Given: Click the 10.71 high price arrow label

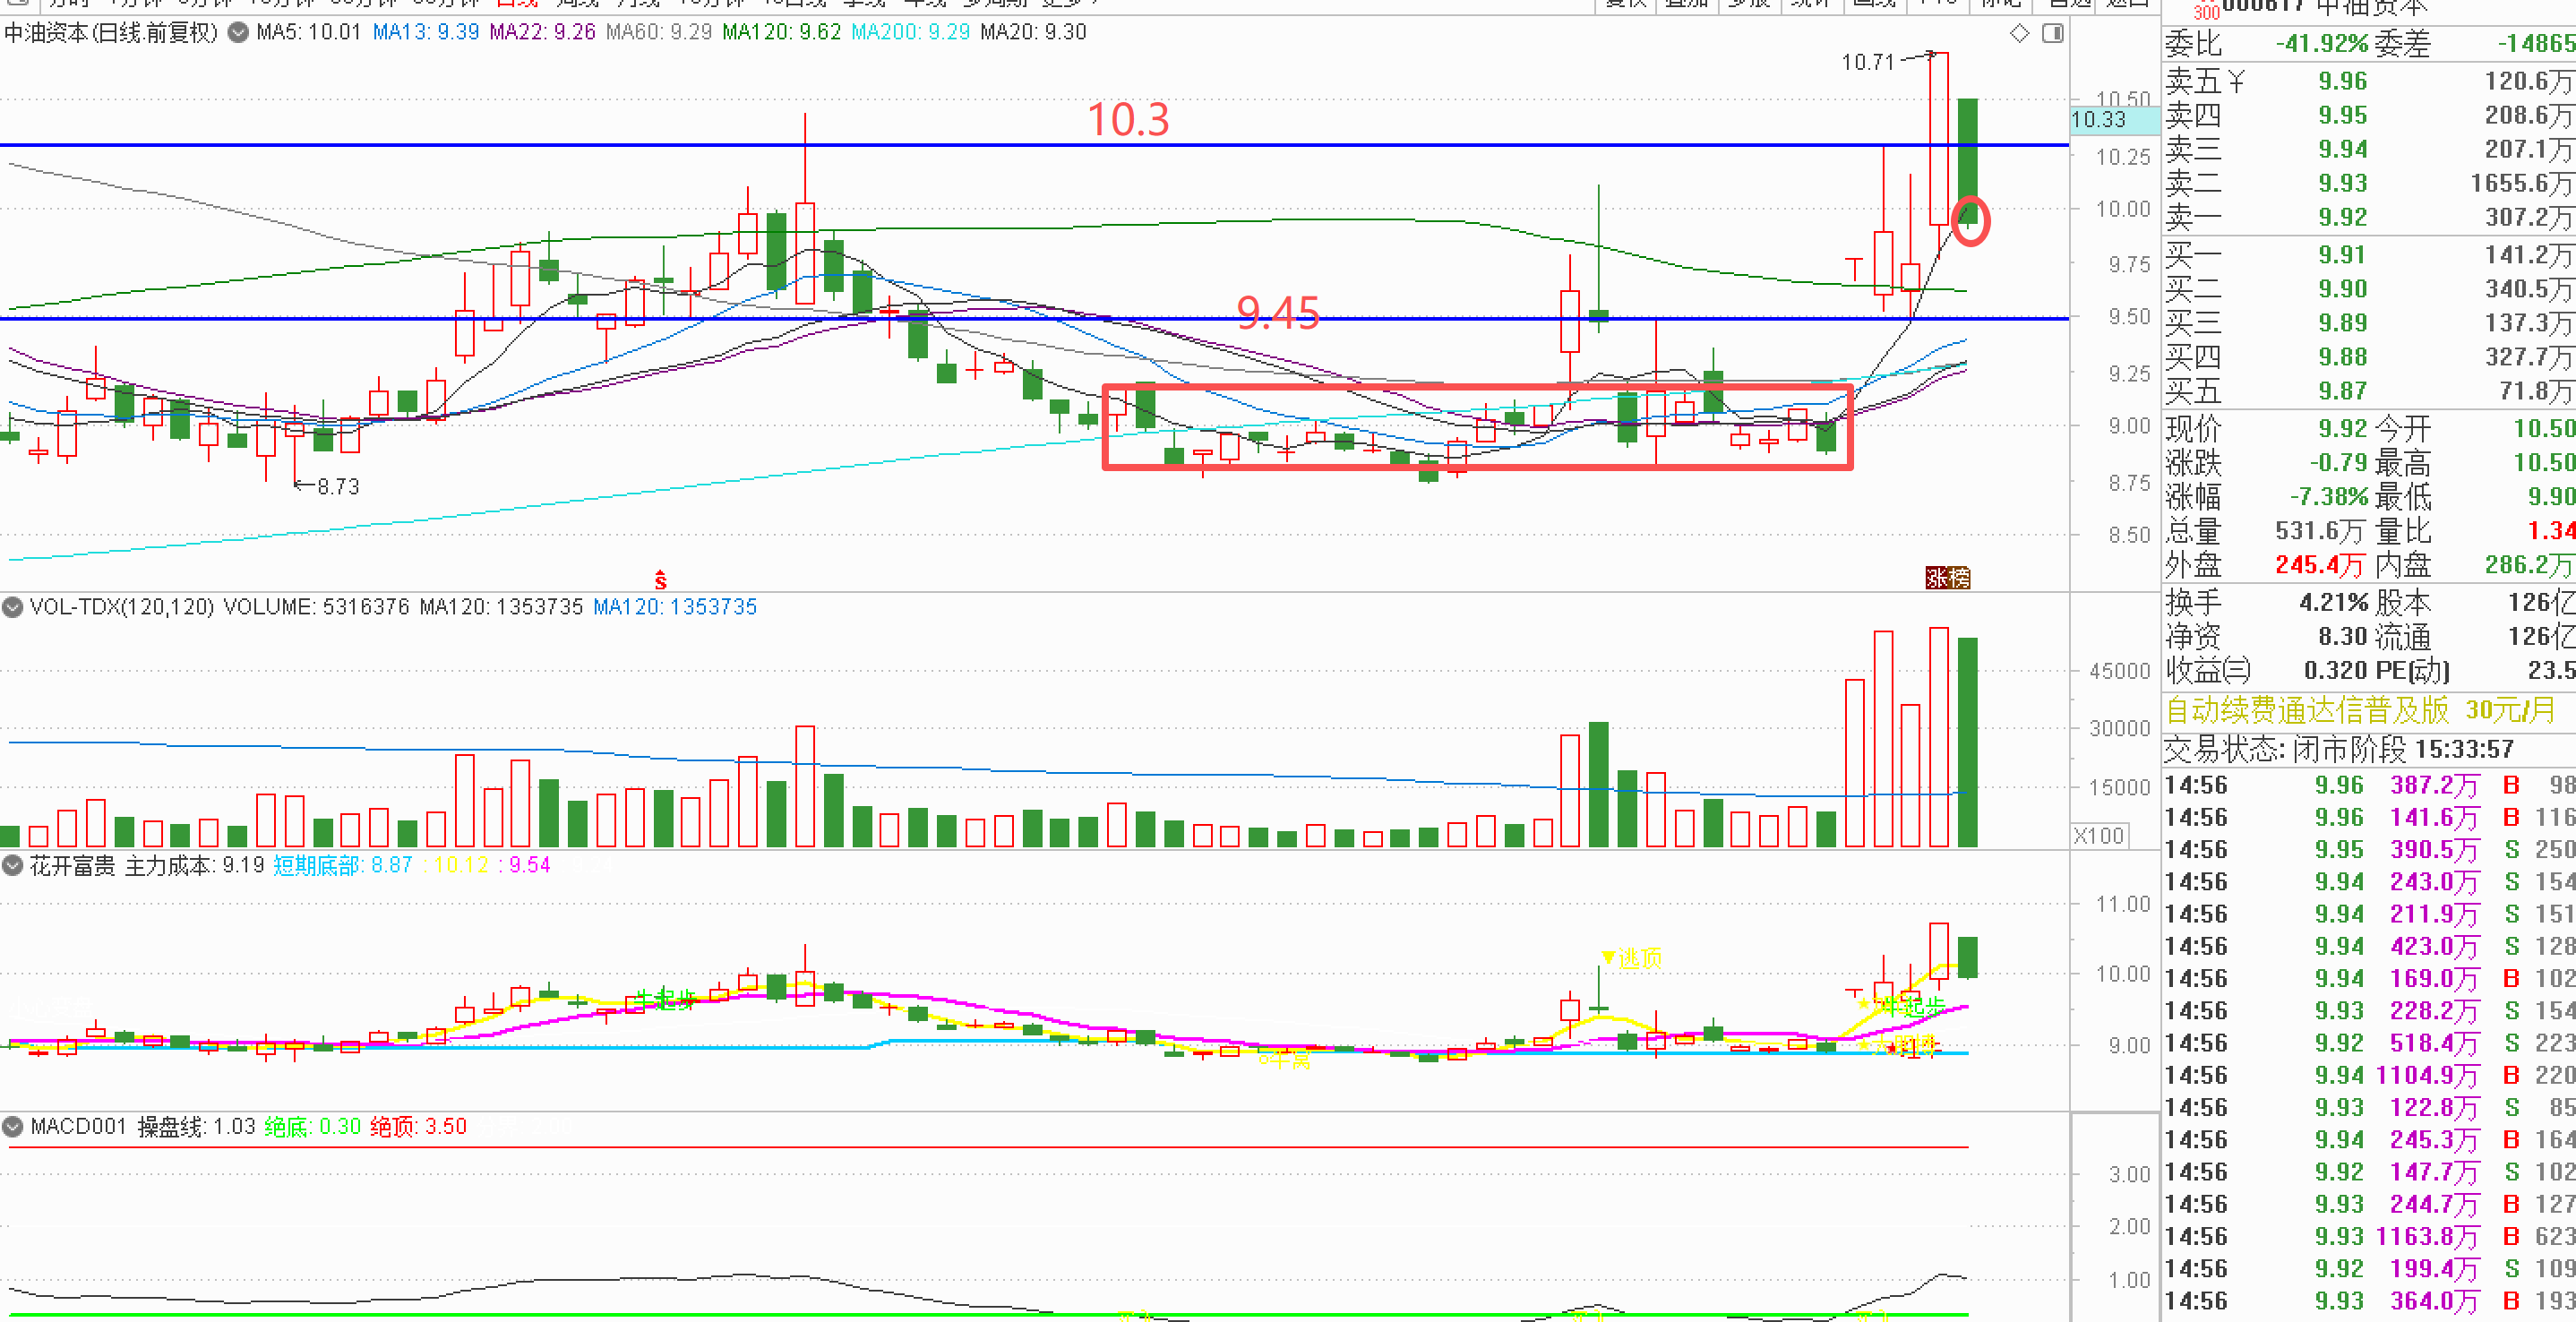Looking at the screenshot, I should 1868,62.
